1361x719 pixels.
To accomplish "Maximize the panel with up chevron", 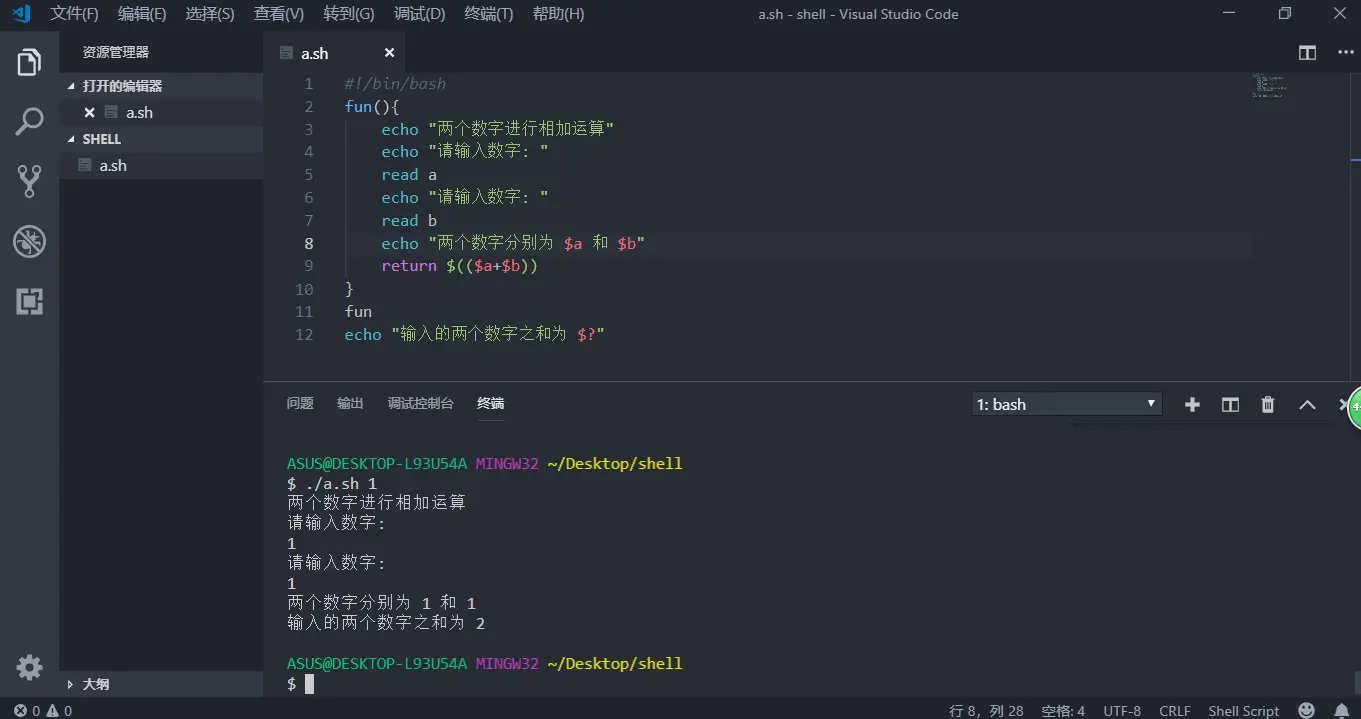I will 1307,404.
